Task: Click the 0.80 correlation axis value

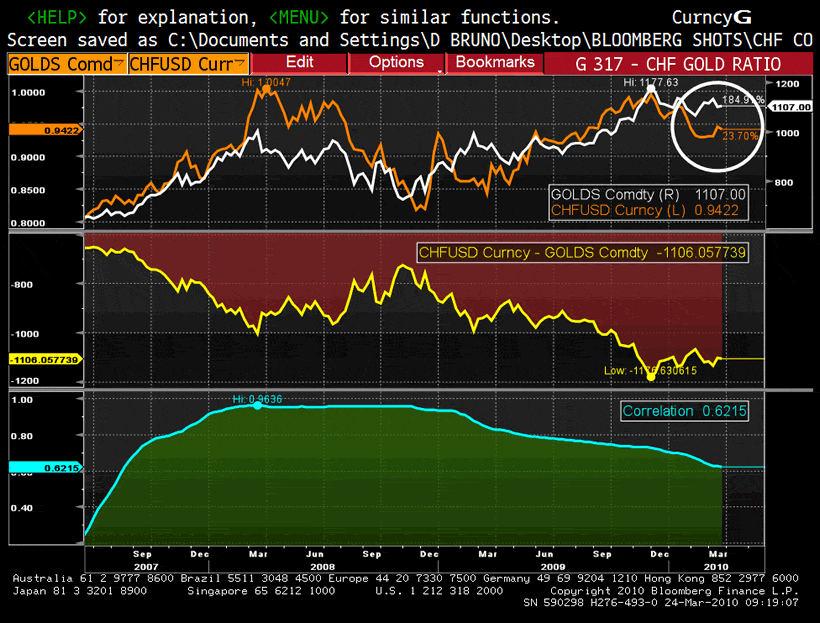Action: click(22, 436)
